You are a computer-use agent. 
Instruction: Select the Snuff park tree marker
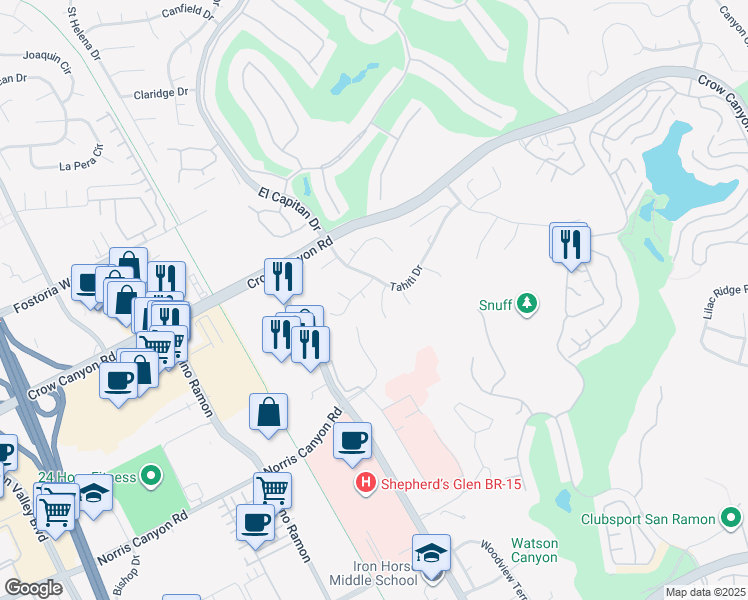tap(527, 303)
